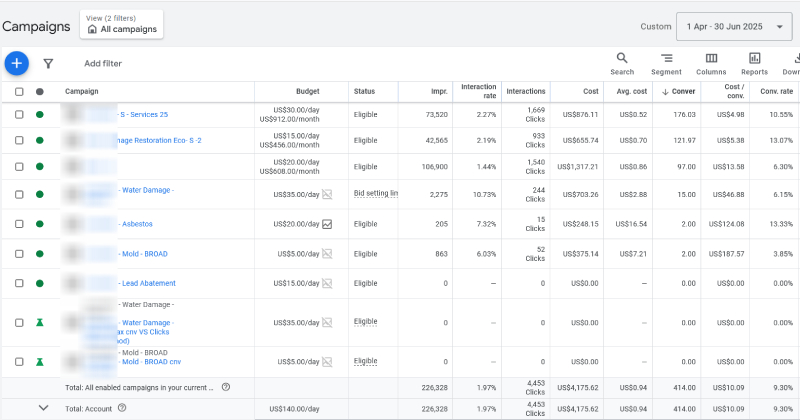The image size is (800, 420).
Task: Click the 176.03 conversions value
Action: tap(684, 114)
